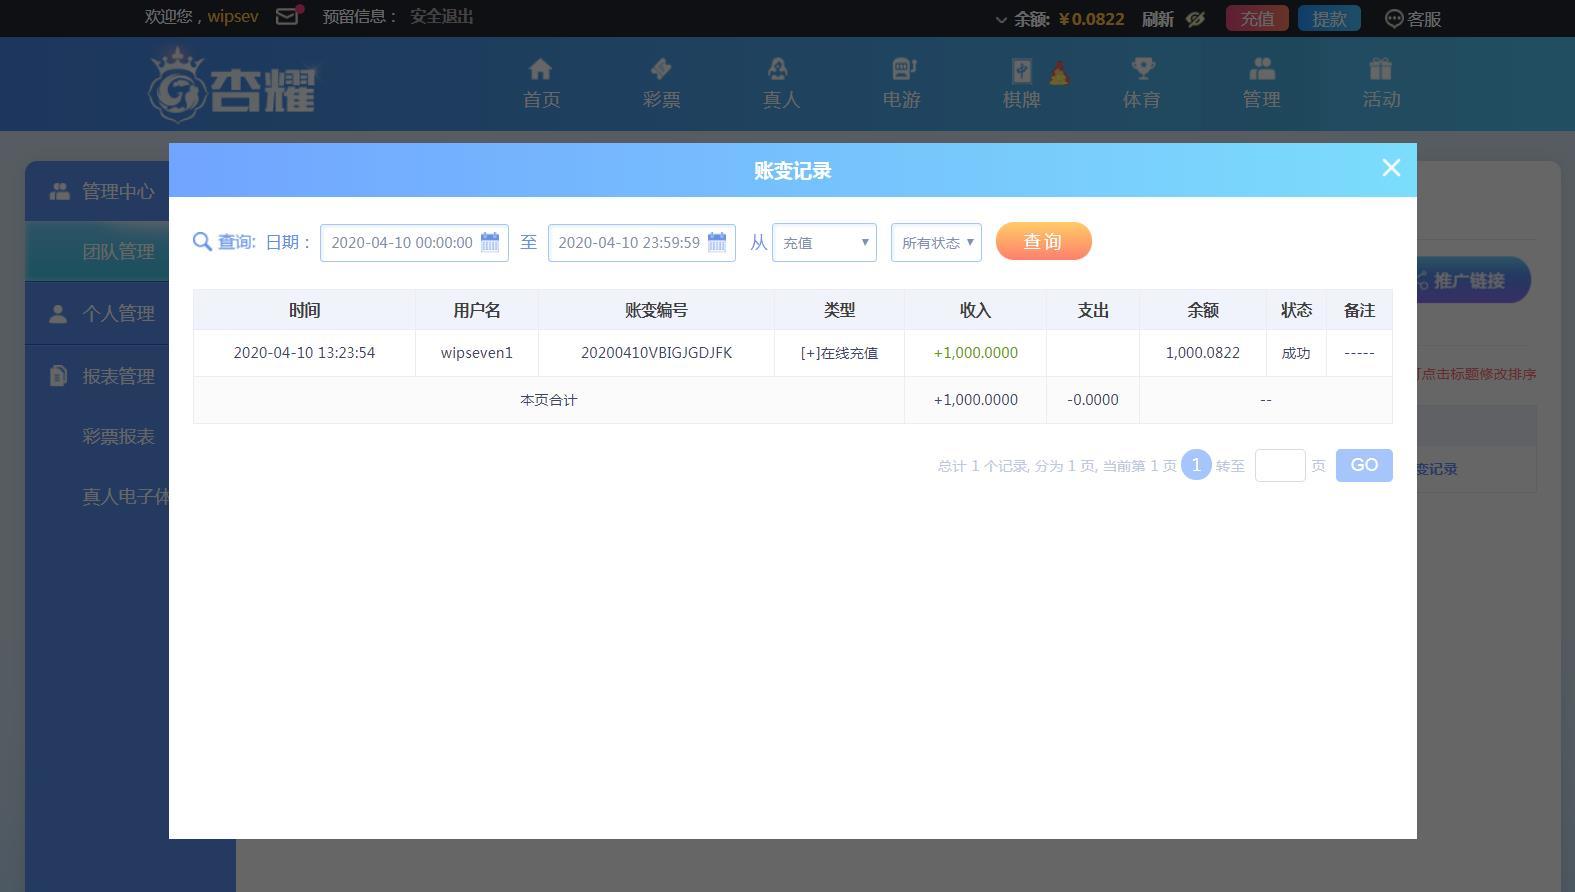Close the 账变记录 dialog

pyautogui.click(x=1390, y=168)
